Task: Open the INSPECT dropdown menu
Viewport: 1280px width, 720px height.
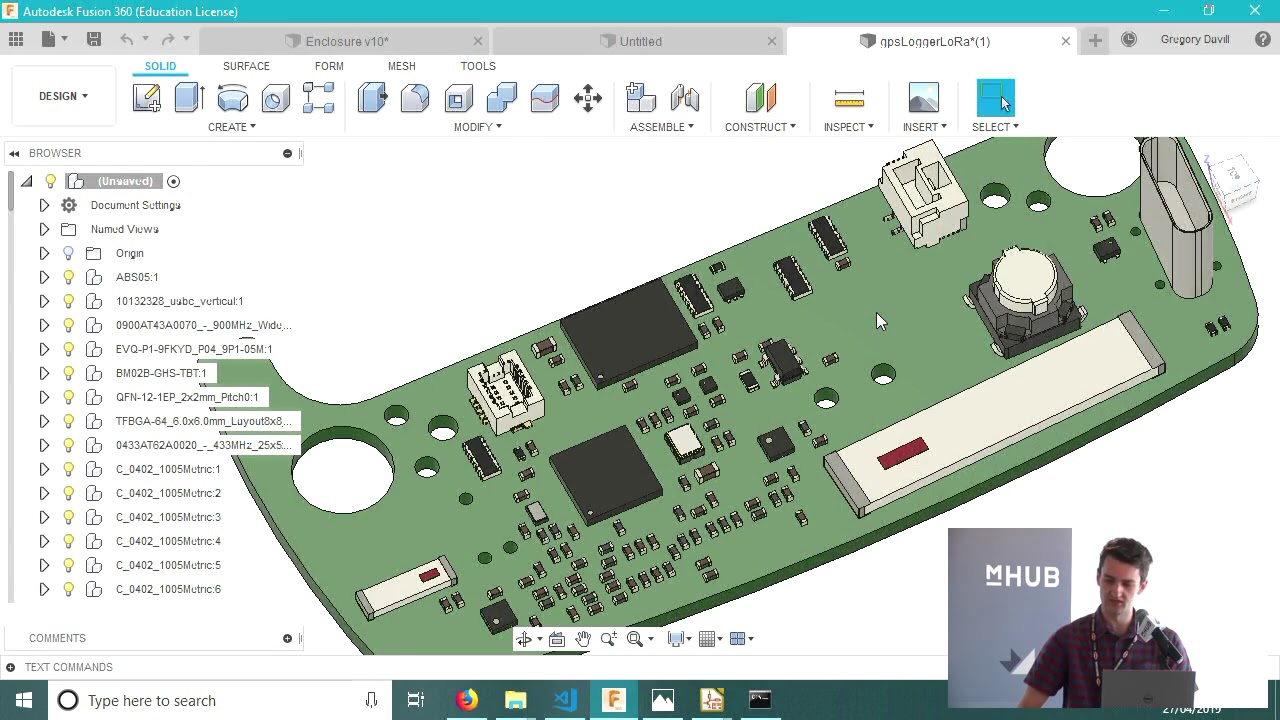Action: point(849,127)
